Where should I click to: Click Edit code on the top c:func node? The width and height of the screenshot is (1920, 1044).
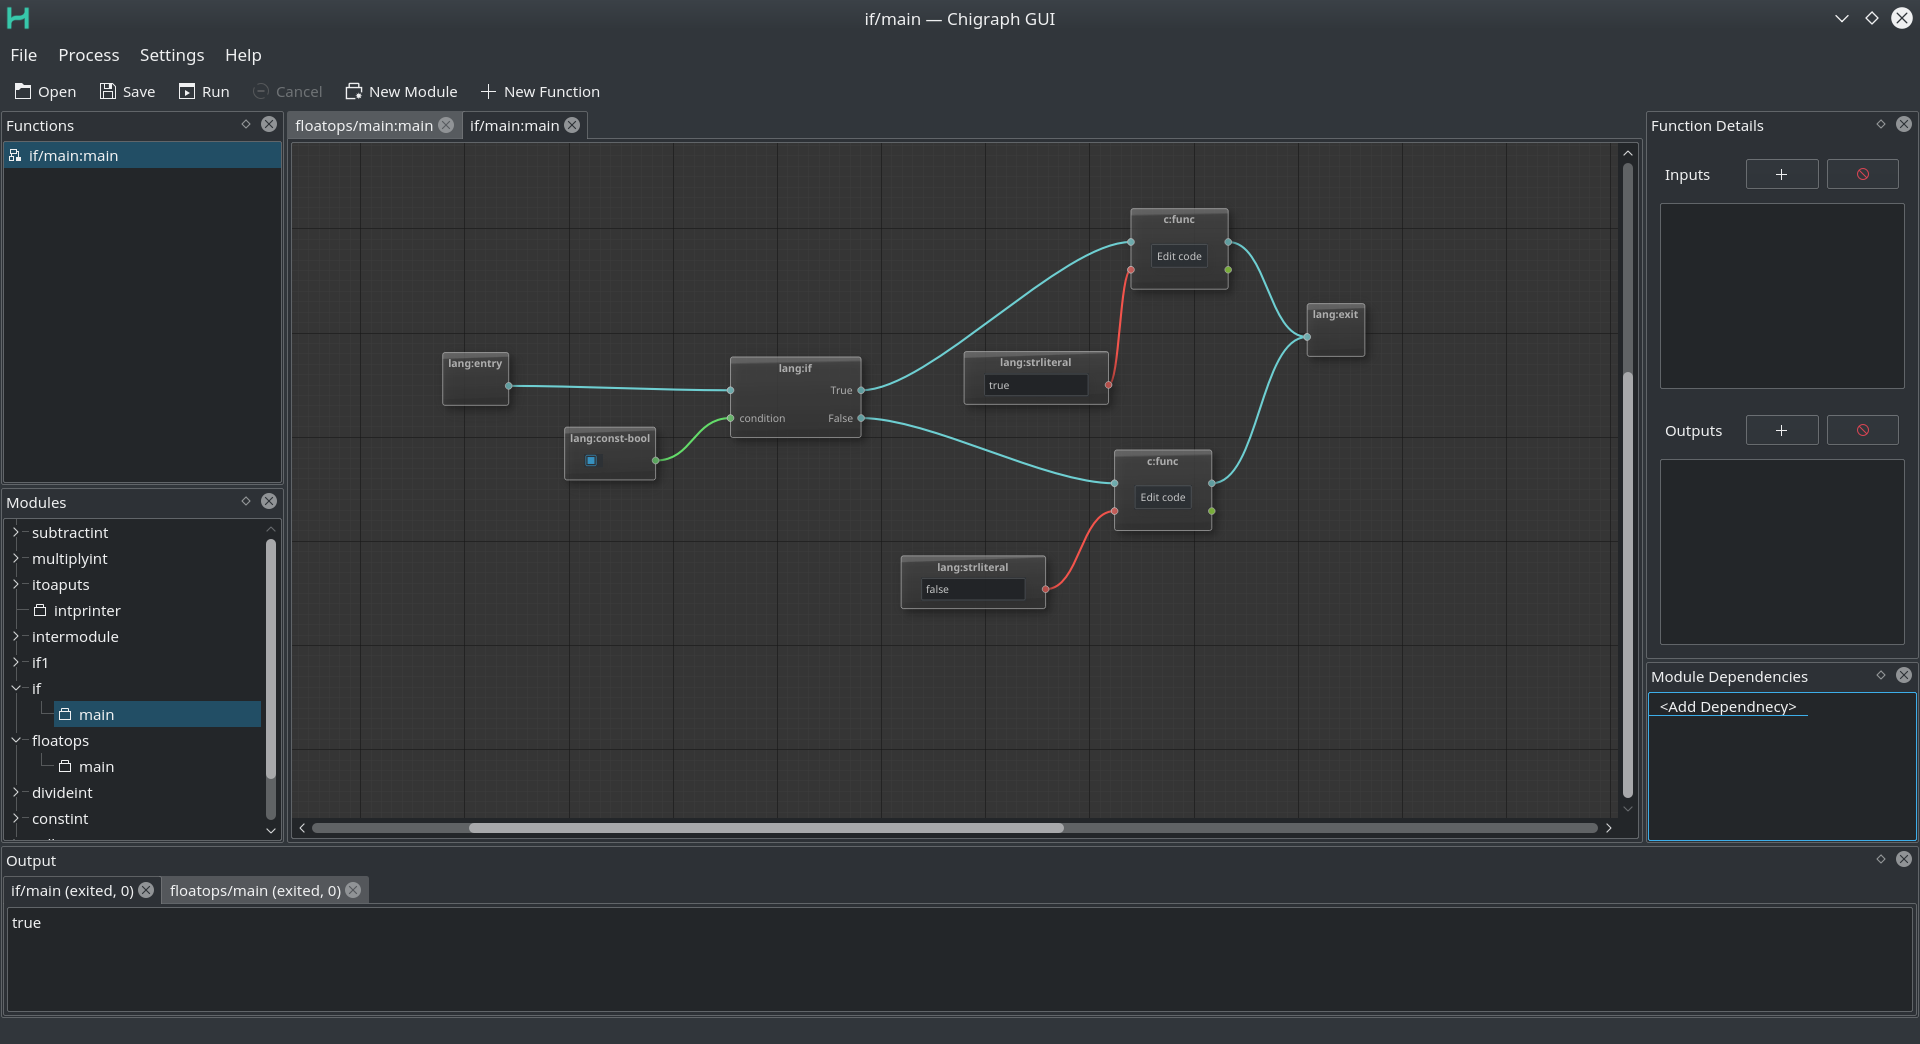(x=1178, y=256)
